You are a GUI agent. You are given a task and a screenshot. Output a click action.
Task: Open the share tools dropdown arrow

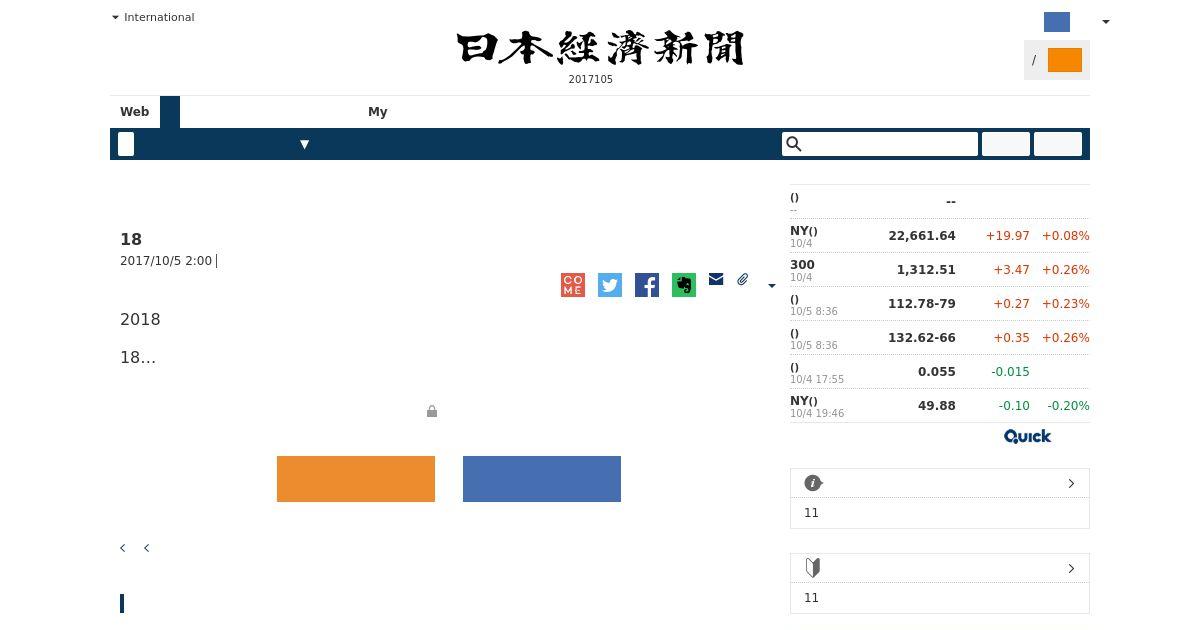771,286
